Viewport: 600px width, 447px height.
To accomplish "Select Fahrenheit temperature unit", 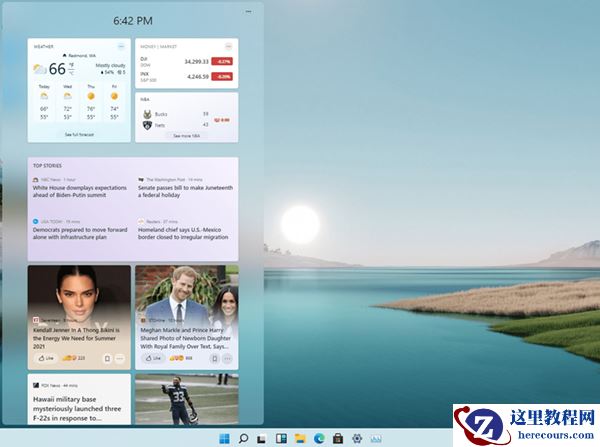I will [x=71, y=65].
